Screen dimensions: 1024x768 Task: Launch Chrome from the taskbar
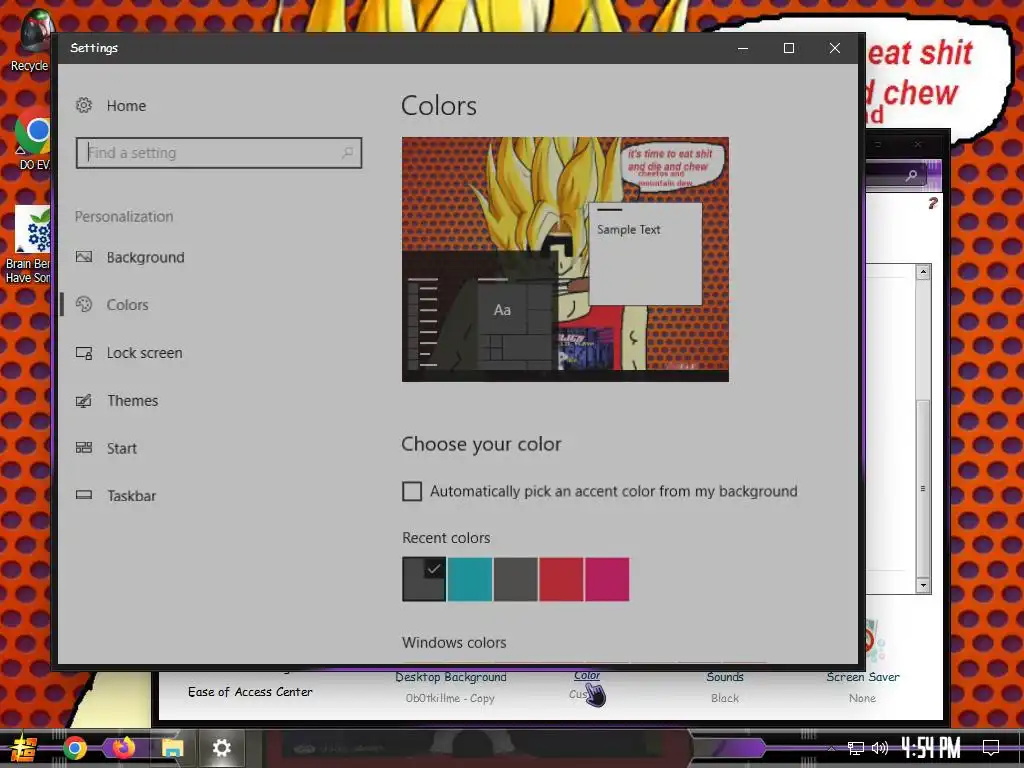pos(74,748)
